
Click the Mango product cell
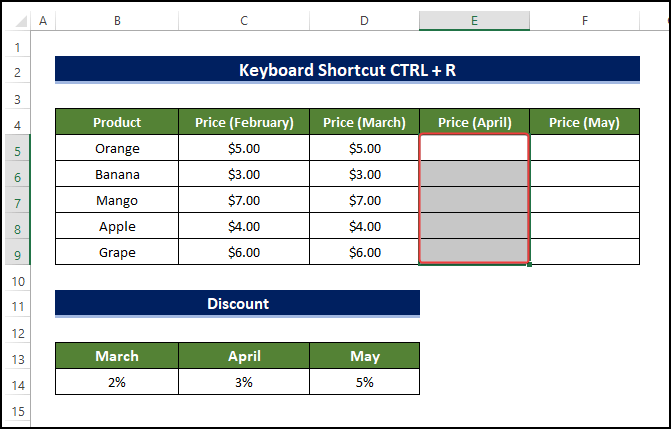click(x=117, y=201)
